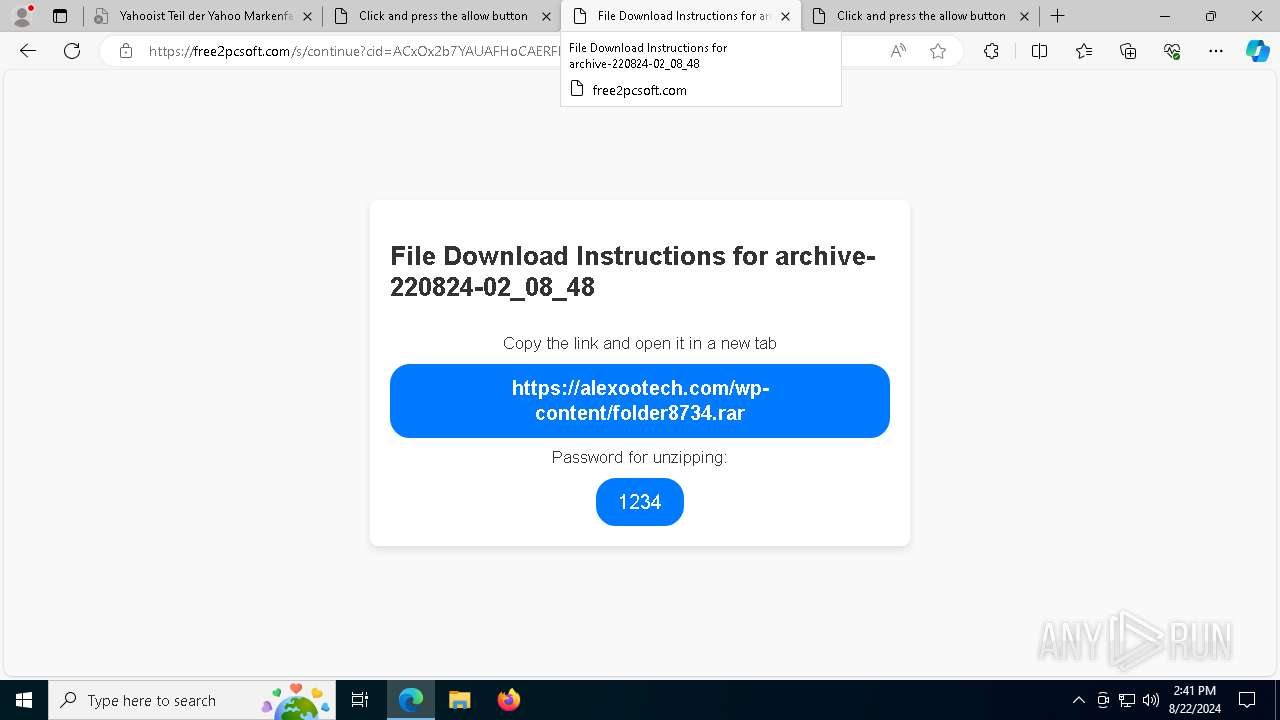Image resolution: width=1280 pixels, height=720 pixels.
Task: Click the File Download Instructions heading text
Action: tap(633, 271)
